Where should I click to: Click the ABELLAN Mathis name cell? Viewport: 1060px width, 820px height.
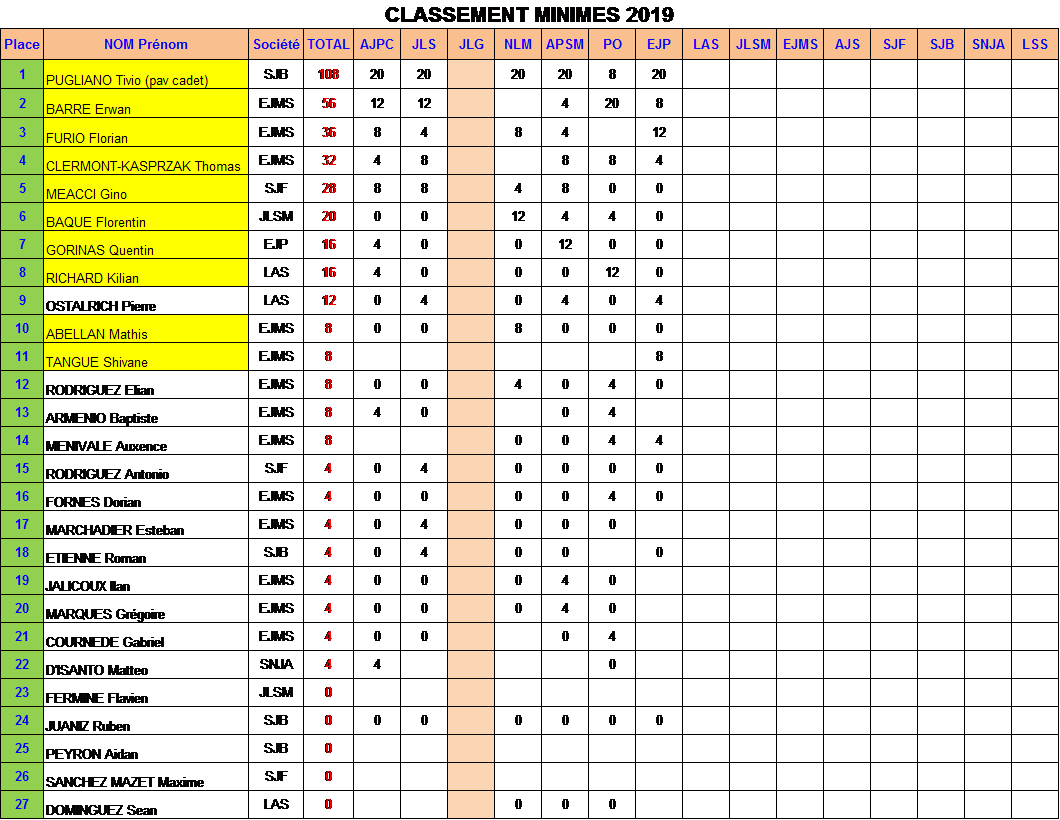point(146,329)
